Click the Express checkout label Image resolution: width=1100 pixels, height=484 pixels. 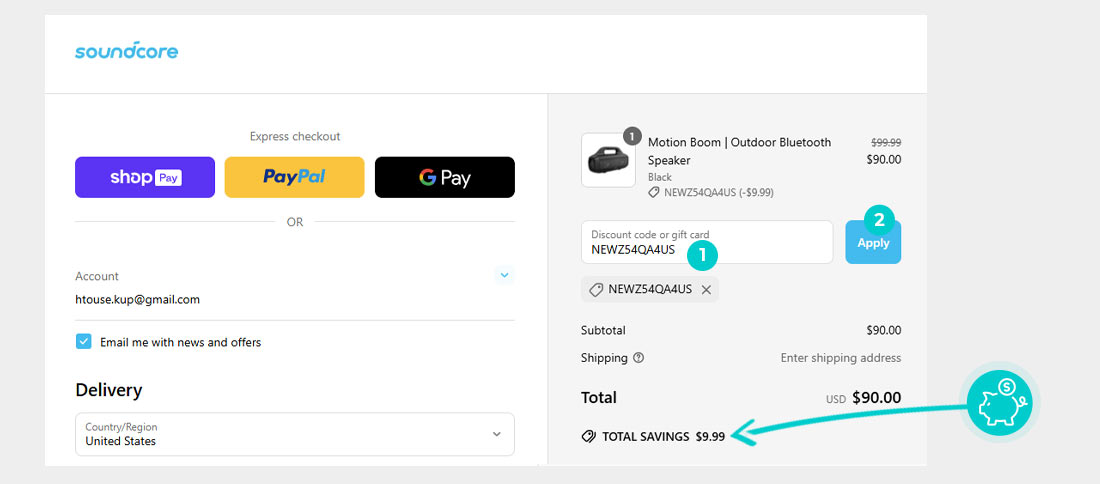(x=295, y=136)
